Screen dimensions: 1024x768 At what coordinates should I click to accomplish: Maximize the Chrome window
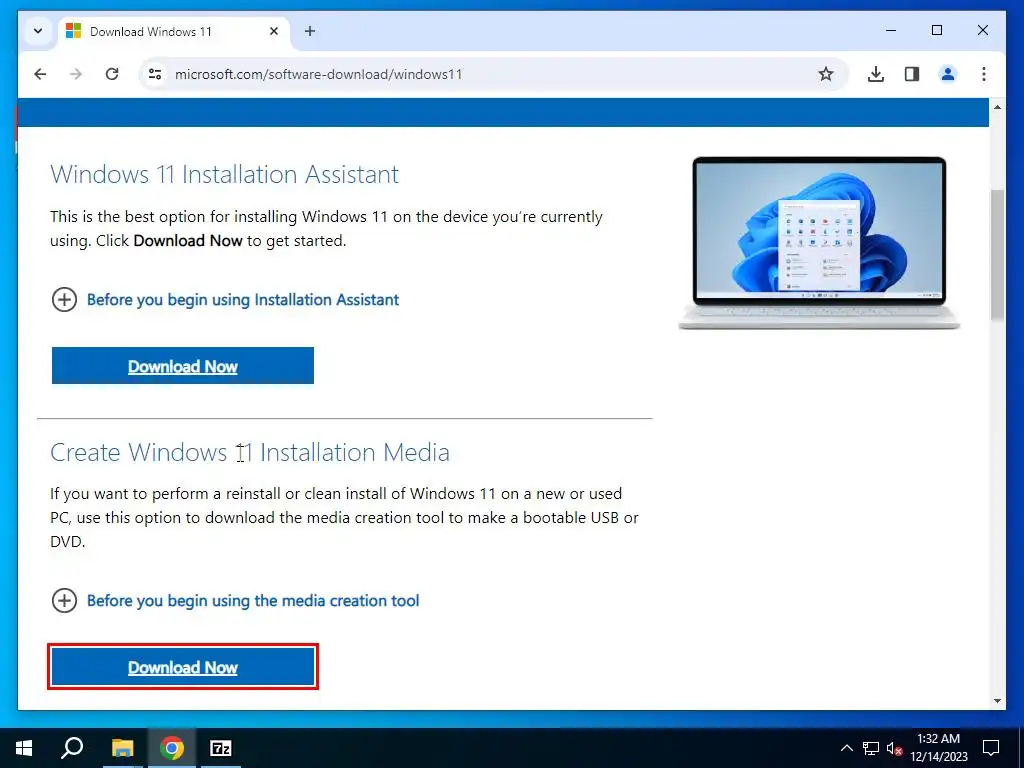click(936, 30)
